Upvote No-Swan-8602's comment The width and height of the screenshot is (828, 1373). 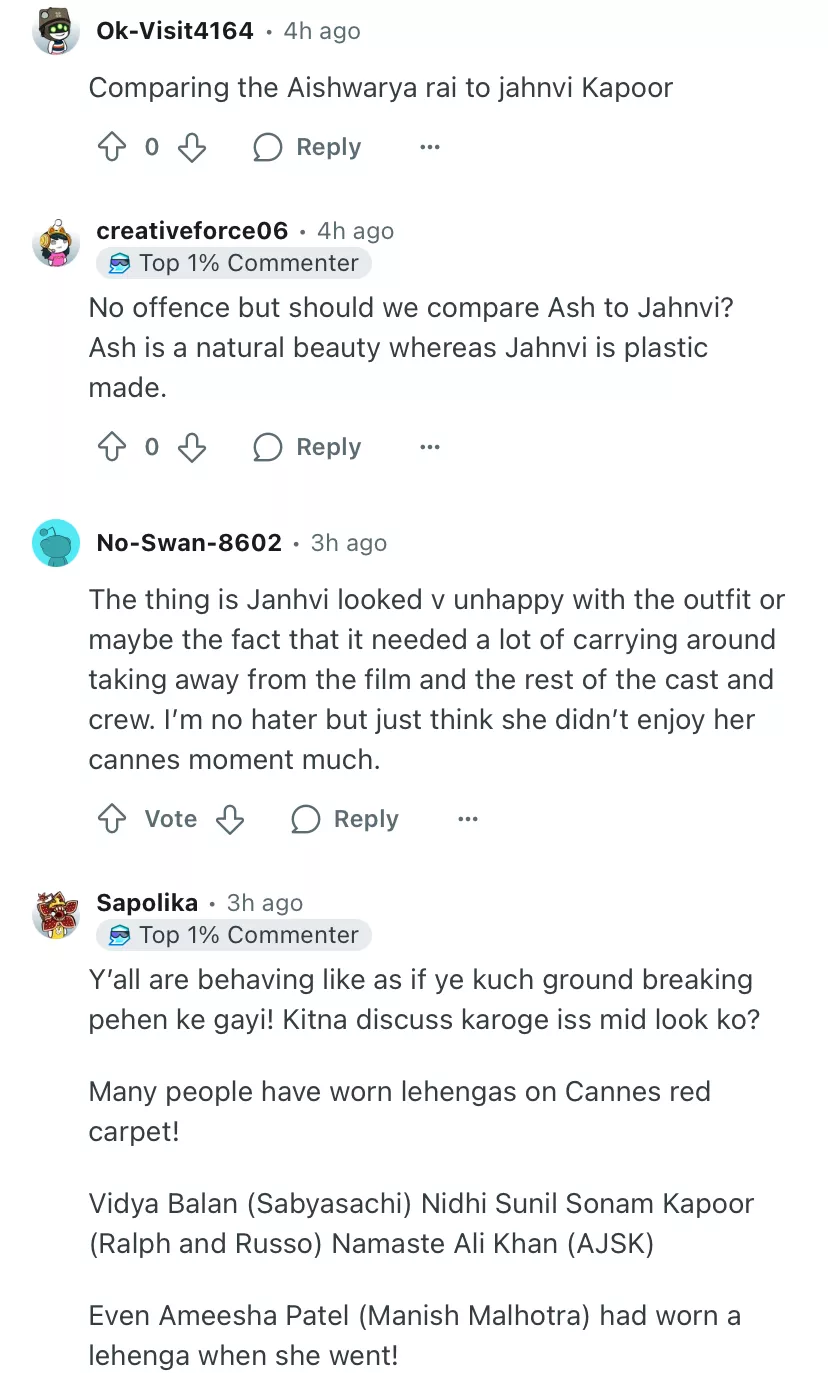click(x=111, y=820)
